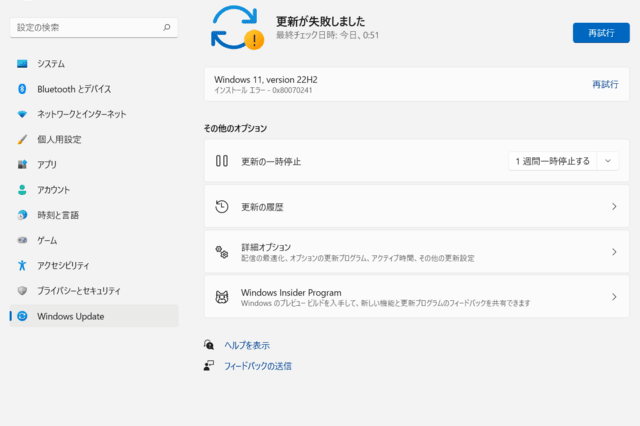
Task: Click the その他のオプション heading
Action: (x=236, y=128)
